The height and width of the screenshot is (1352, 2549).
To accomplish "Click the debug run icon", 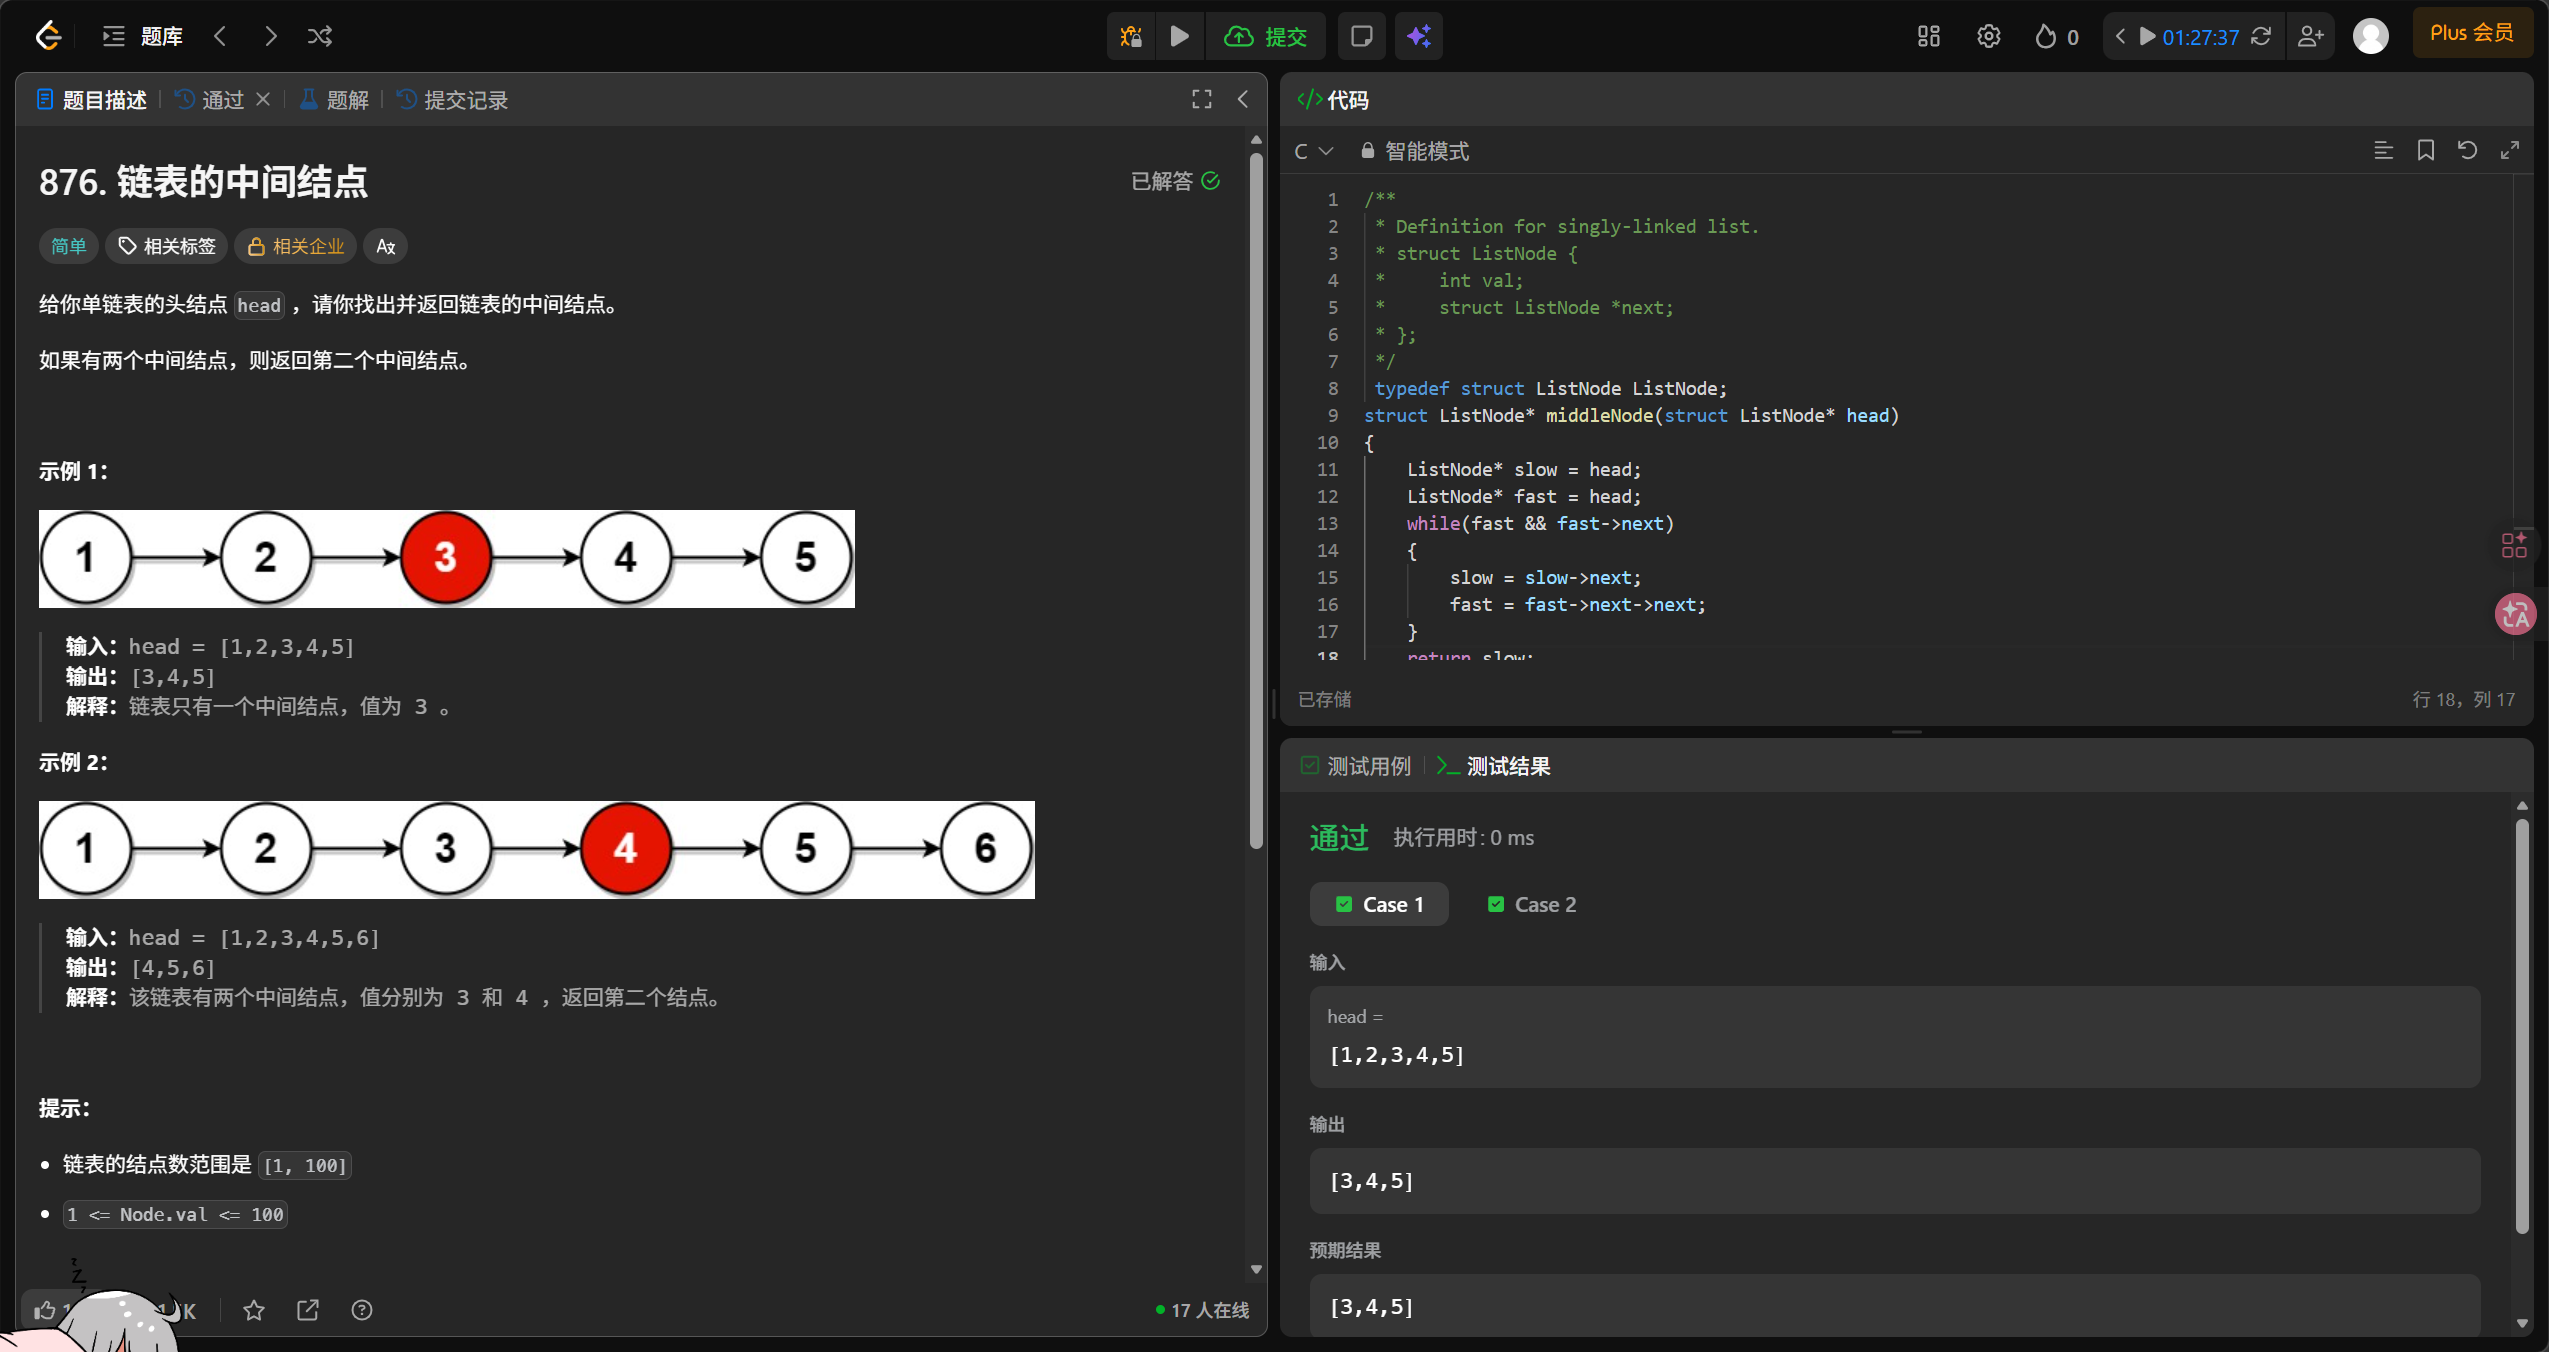I will 1131,37.
